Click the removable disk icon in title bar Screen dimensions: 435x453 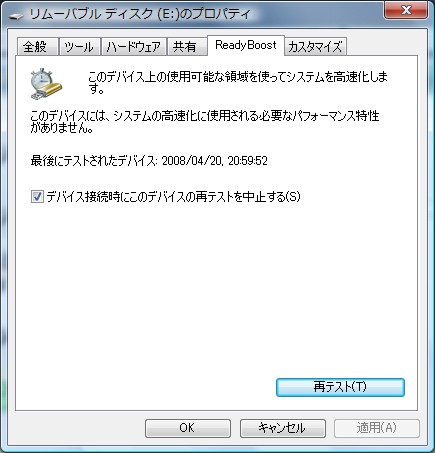click(x=16, y=15)
